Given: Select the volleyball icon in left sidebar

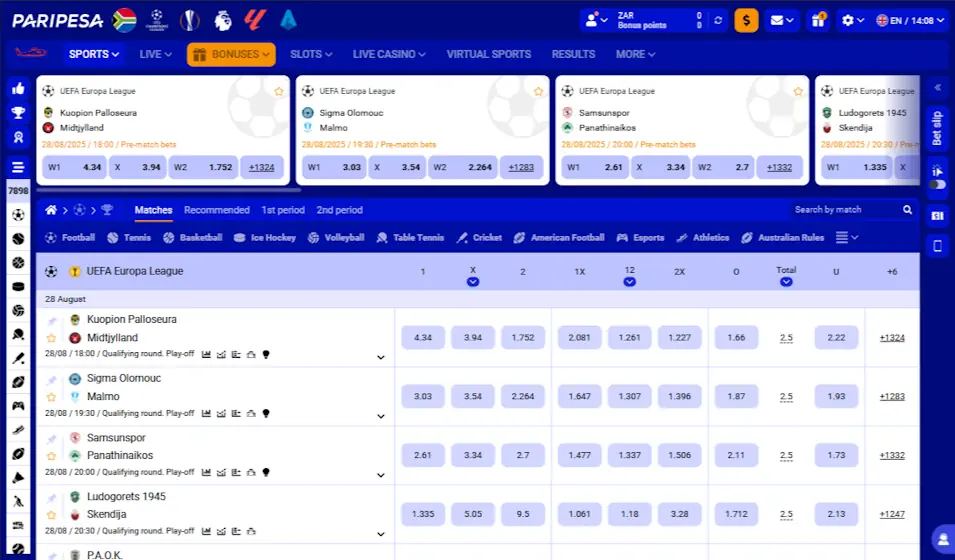Looking at the screenshot, I should pos(18,311).
